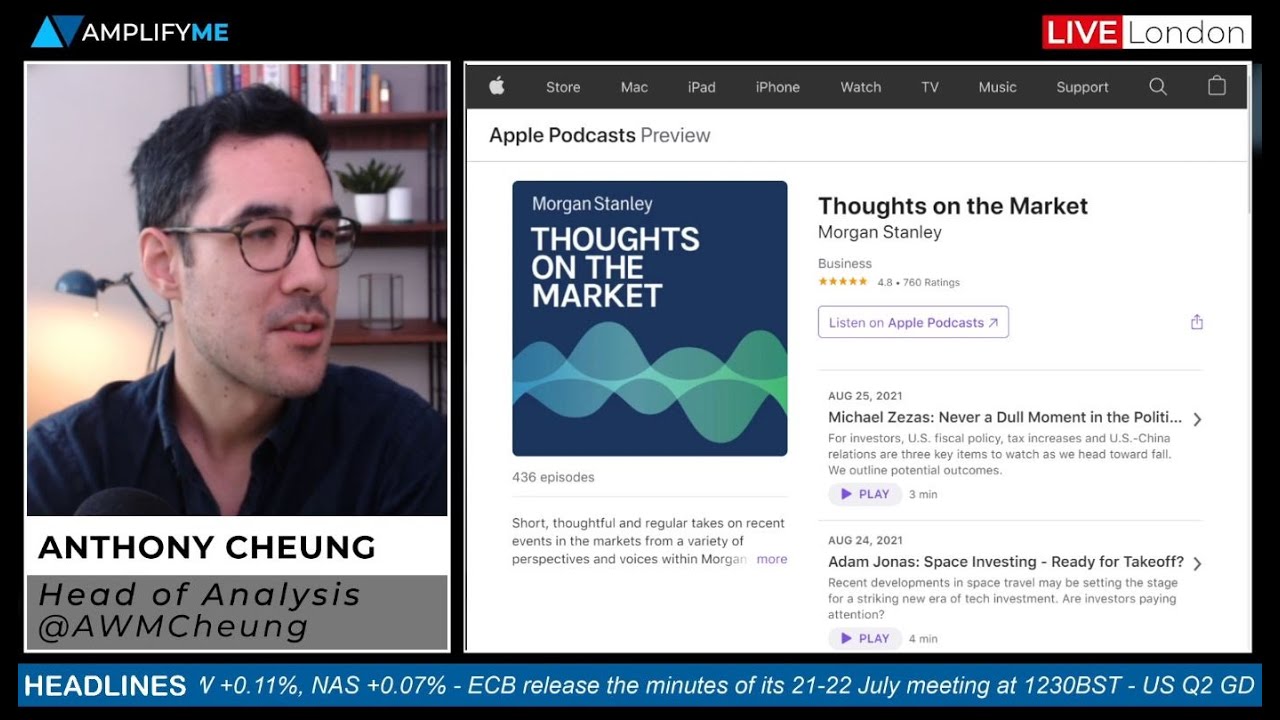Click the Apple logo icon

(497, 86)
